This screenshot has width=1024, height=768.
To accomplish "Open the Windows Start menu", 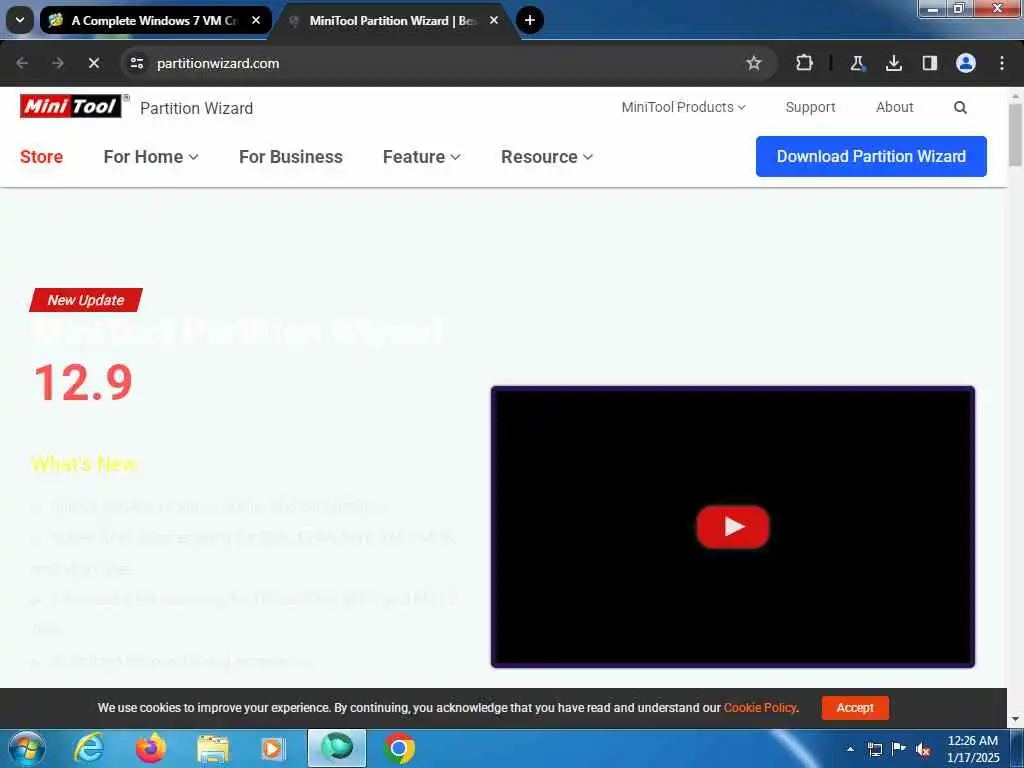I will coord(27,748).
